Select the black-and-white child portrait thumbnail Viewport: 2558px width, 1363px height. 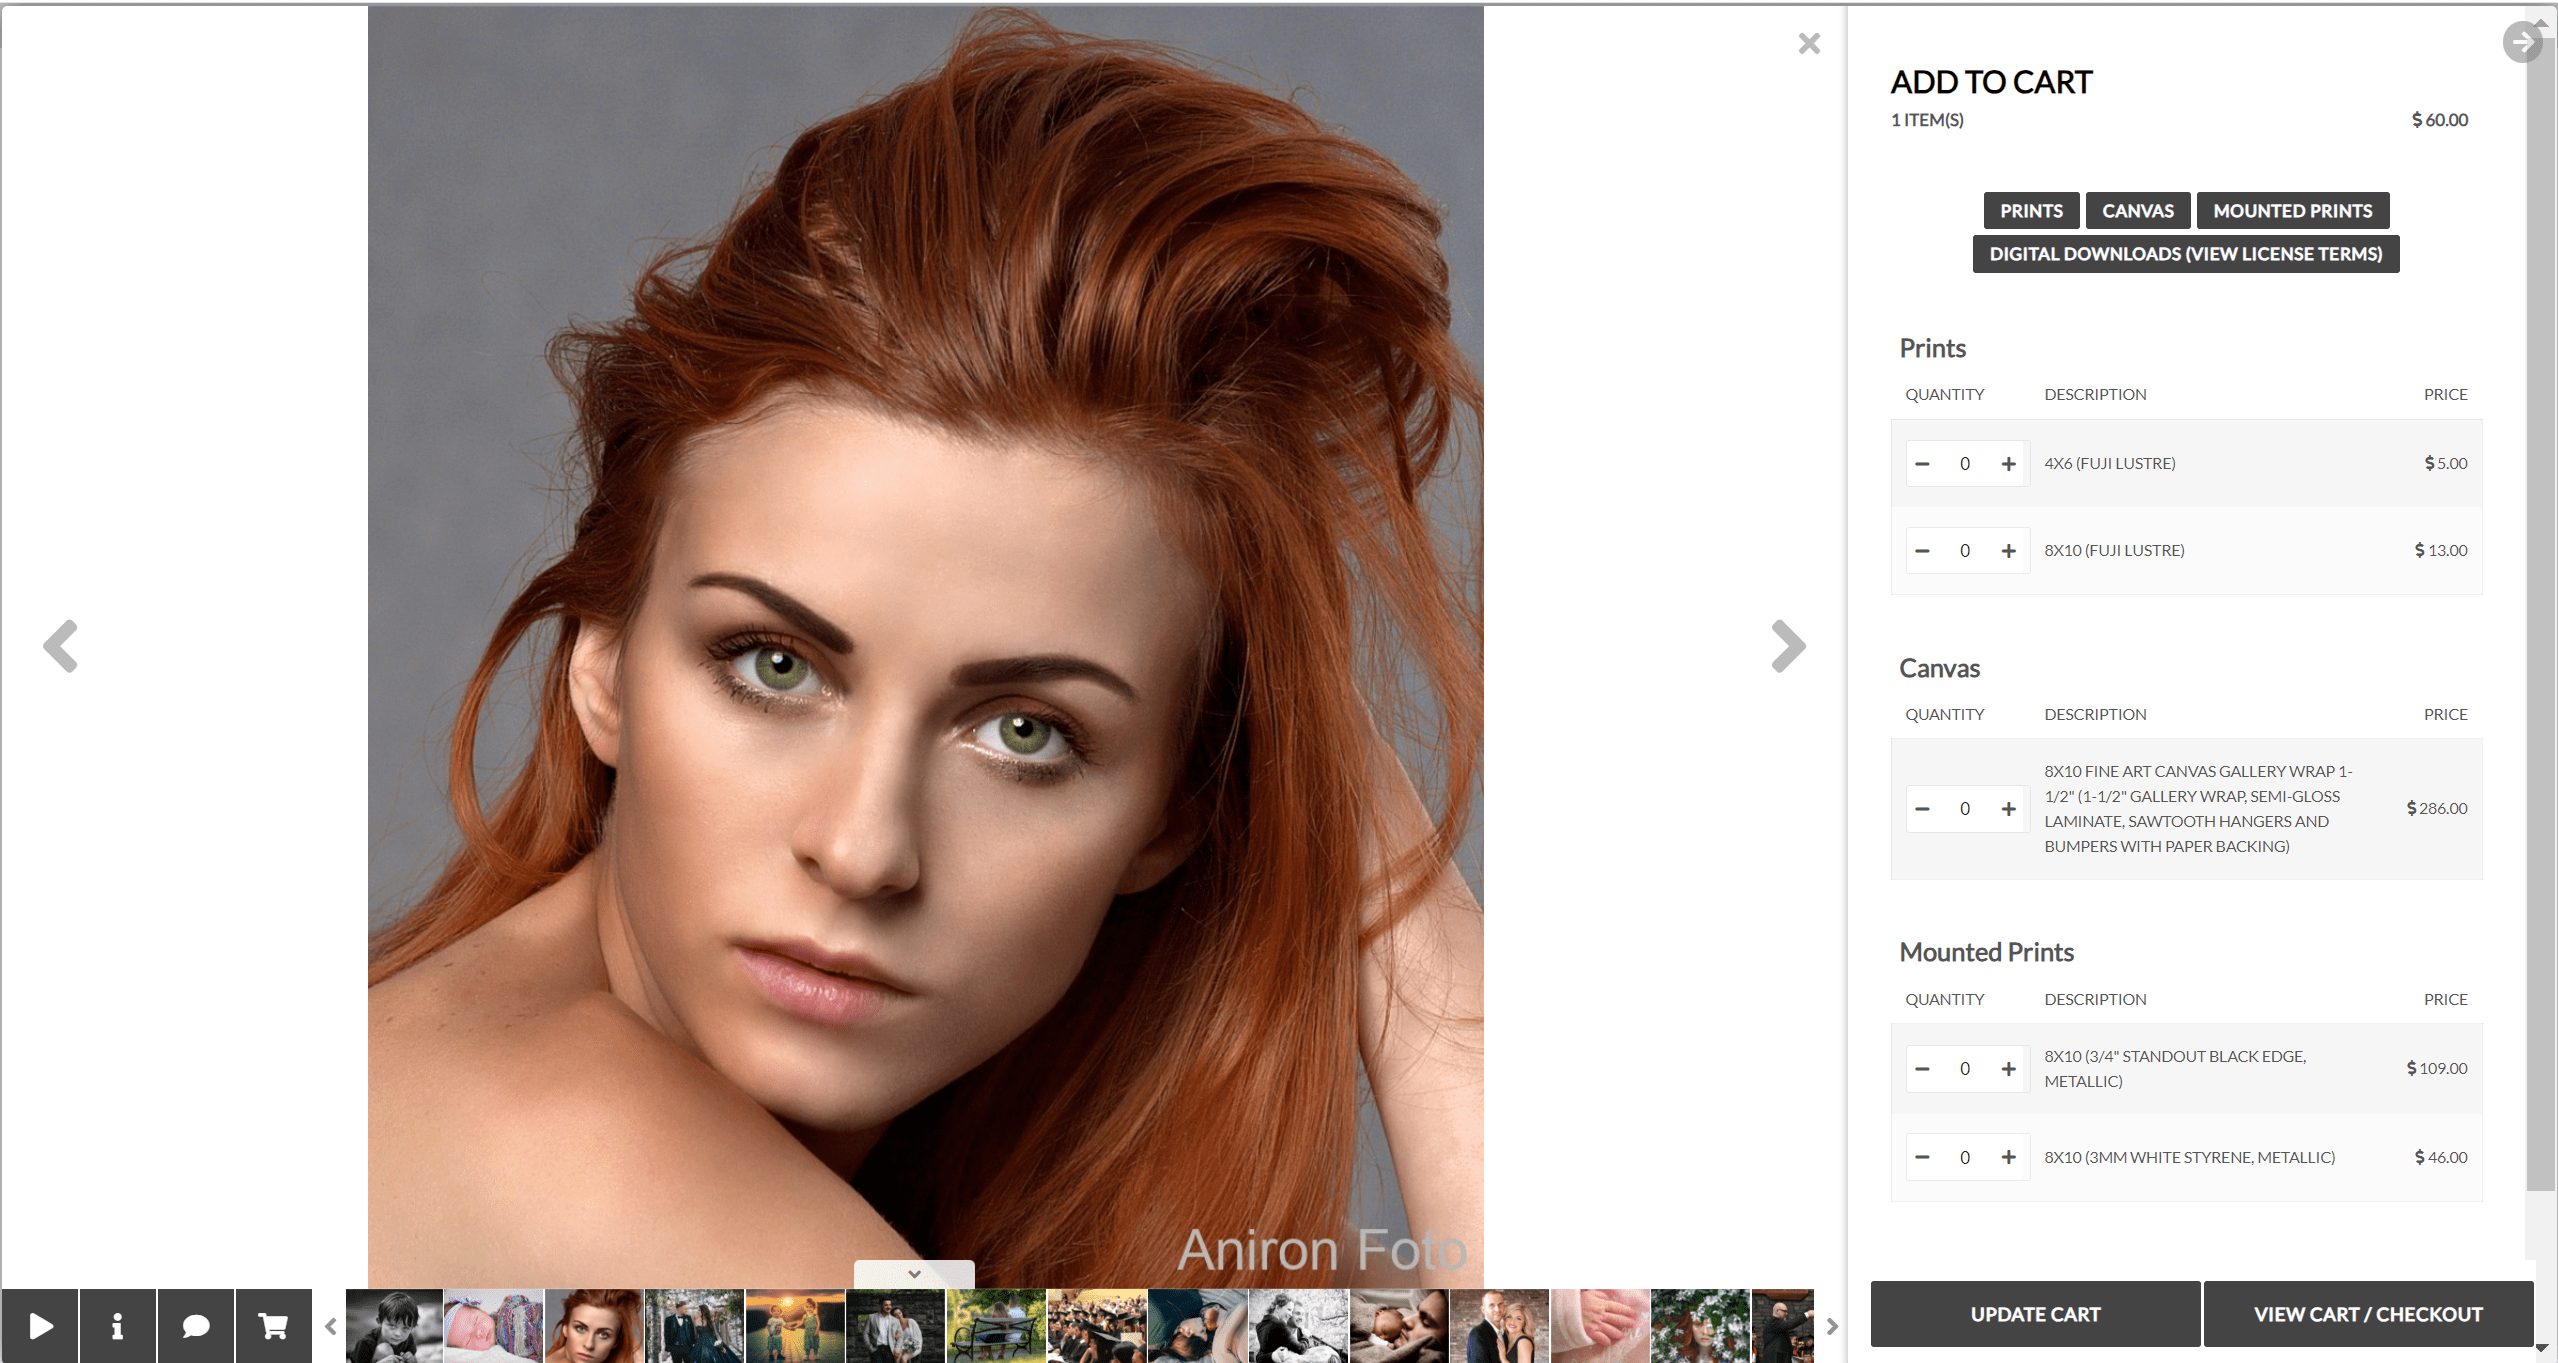tap(394, 1326)
